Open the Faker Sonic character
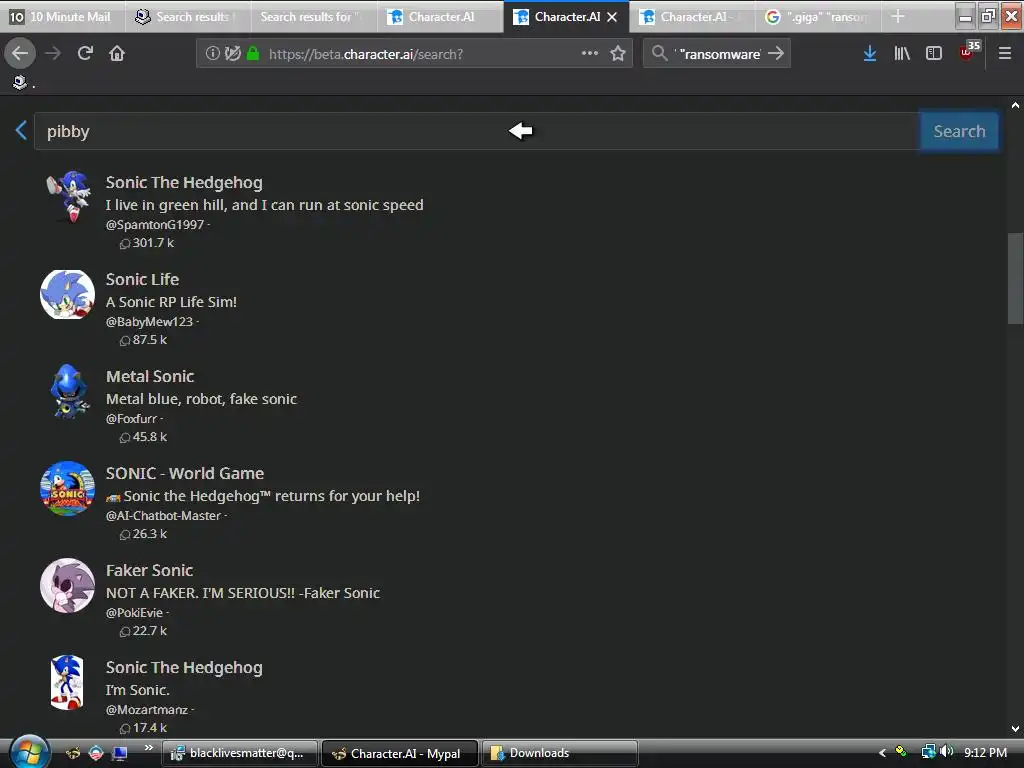This screenshot has height=768, width=1024. point(150,571)
